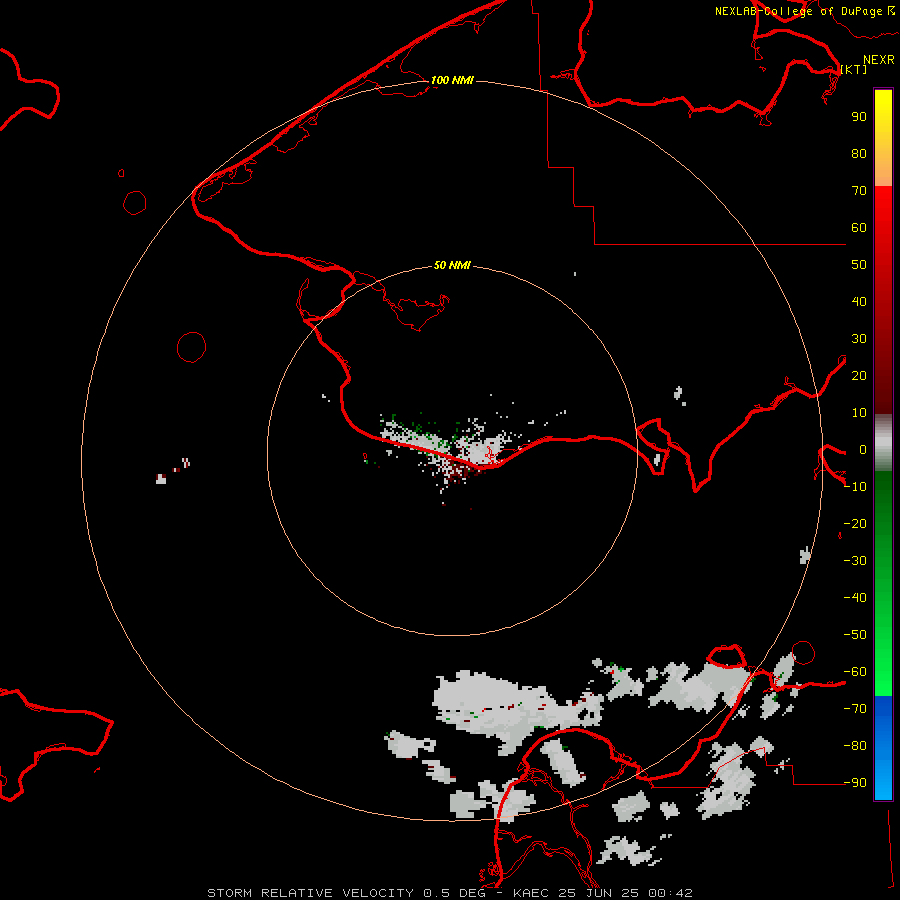Viewport: 900px width, 900px height.
Task: Click the -70 value on velocity scale
Action: tap(855, 709)
